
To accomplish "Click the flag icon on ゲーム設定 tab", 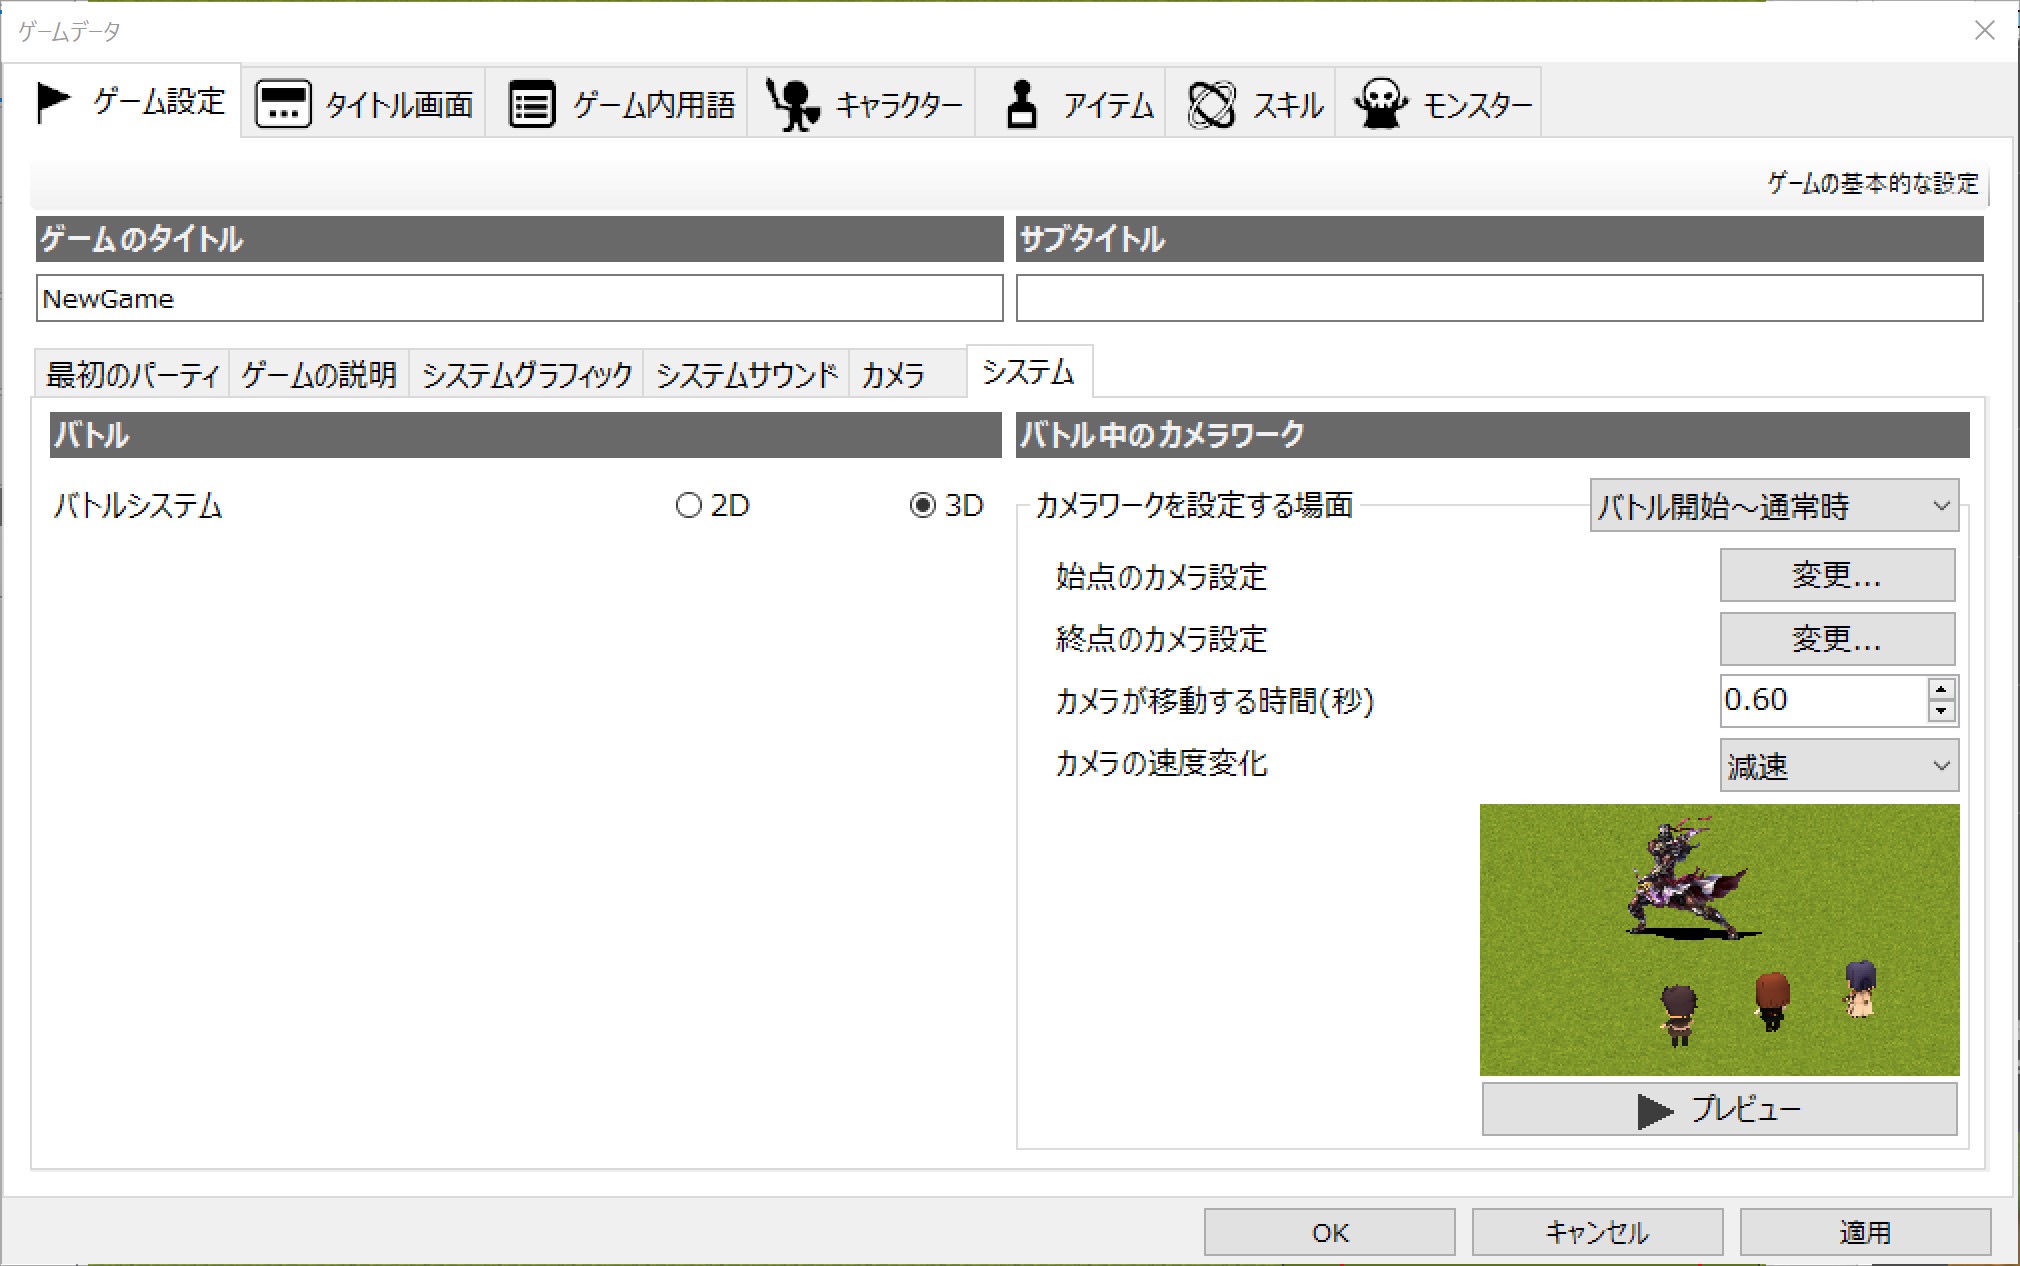I will [53, 102].
